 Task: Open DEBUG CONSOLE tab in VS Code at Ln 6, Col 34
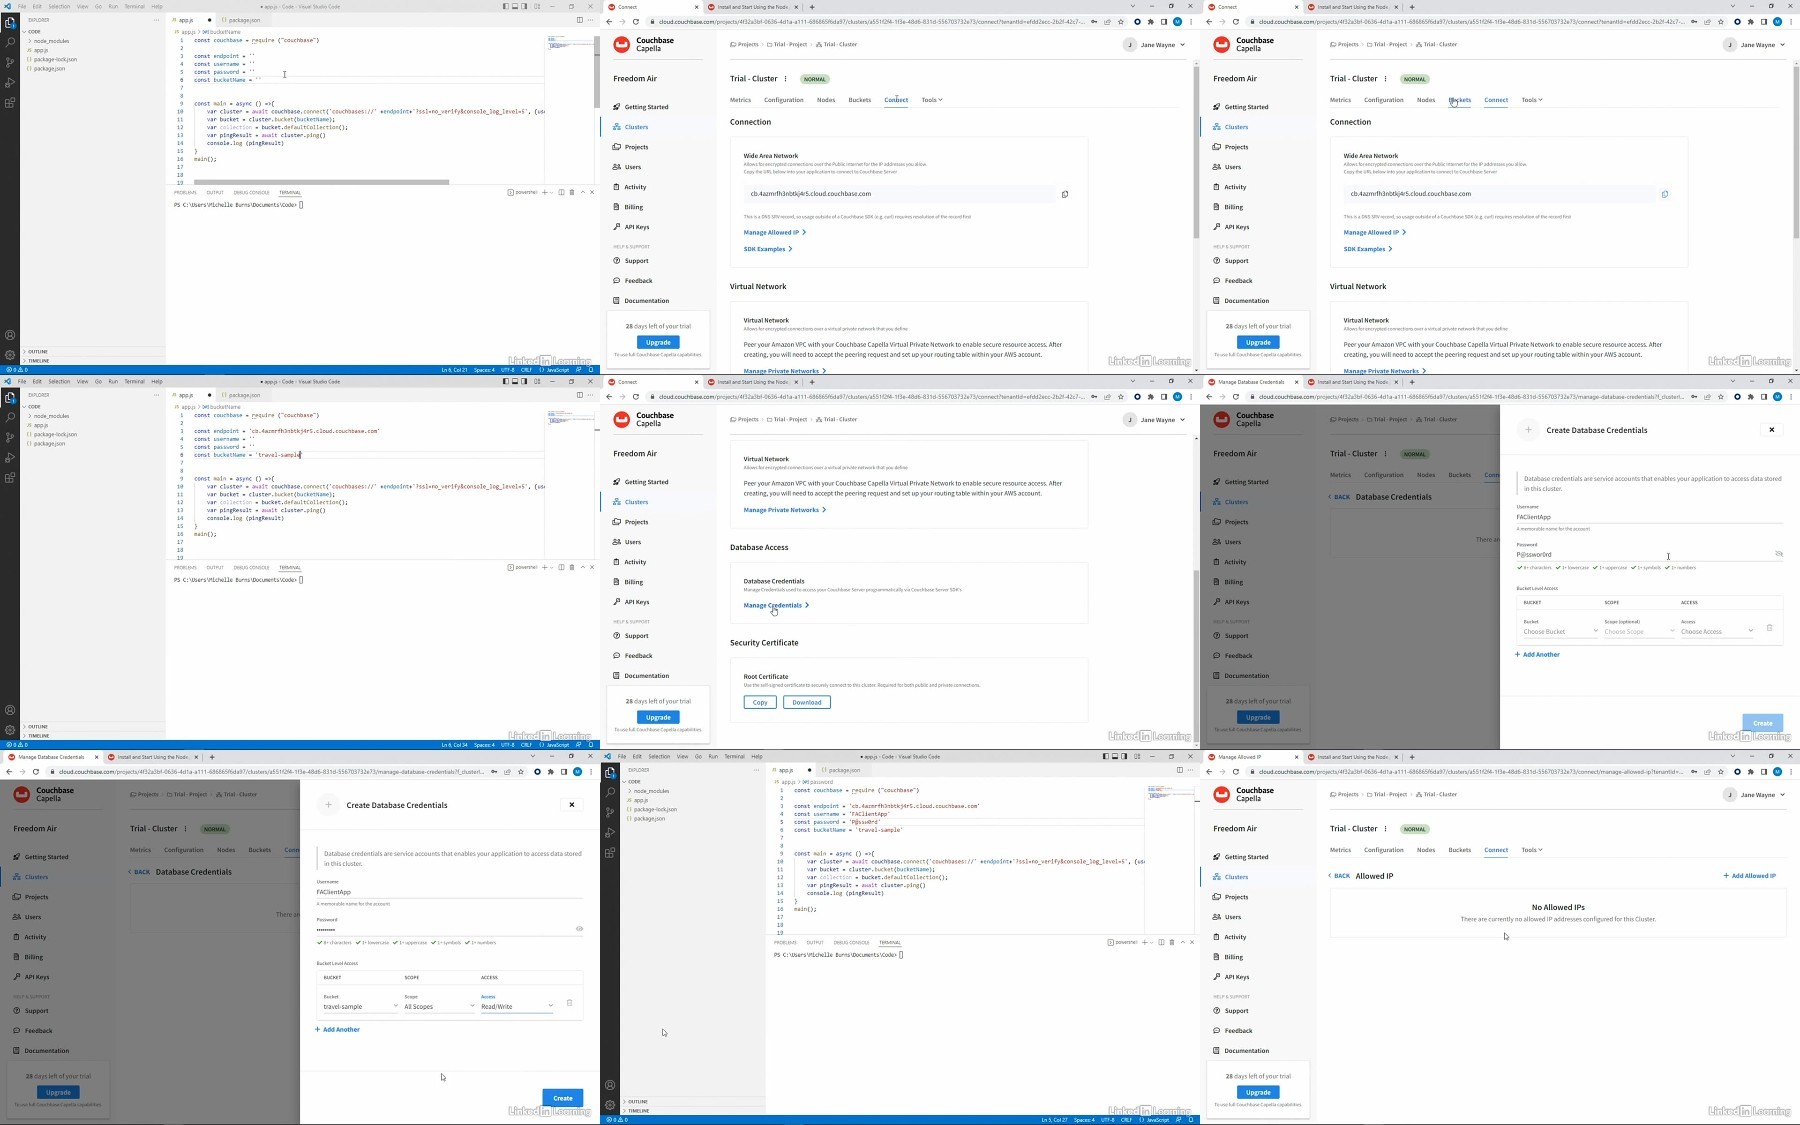(251, 568)
